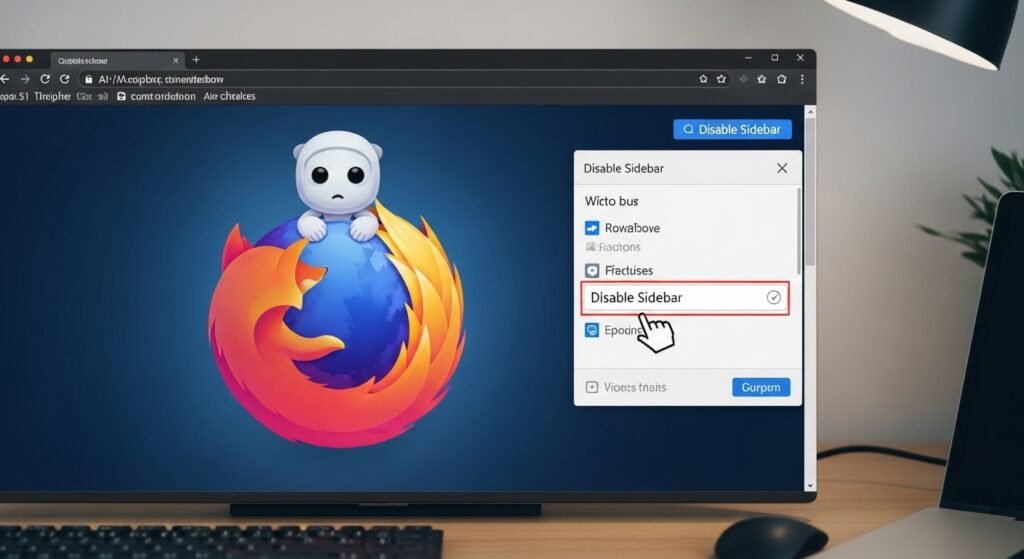Click the Epoding shield icon

pos(591,330)
